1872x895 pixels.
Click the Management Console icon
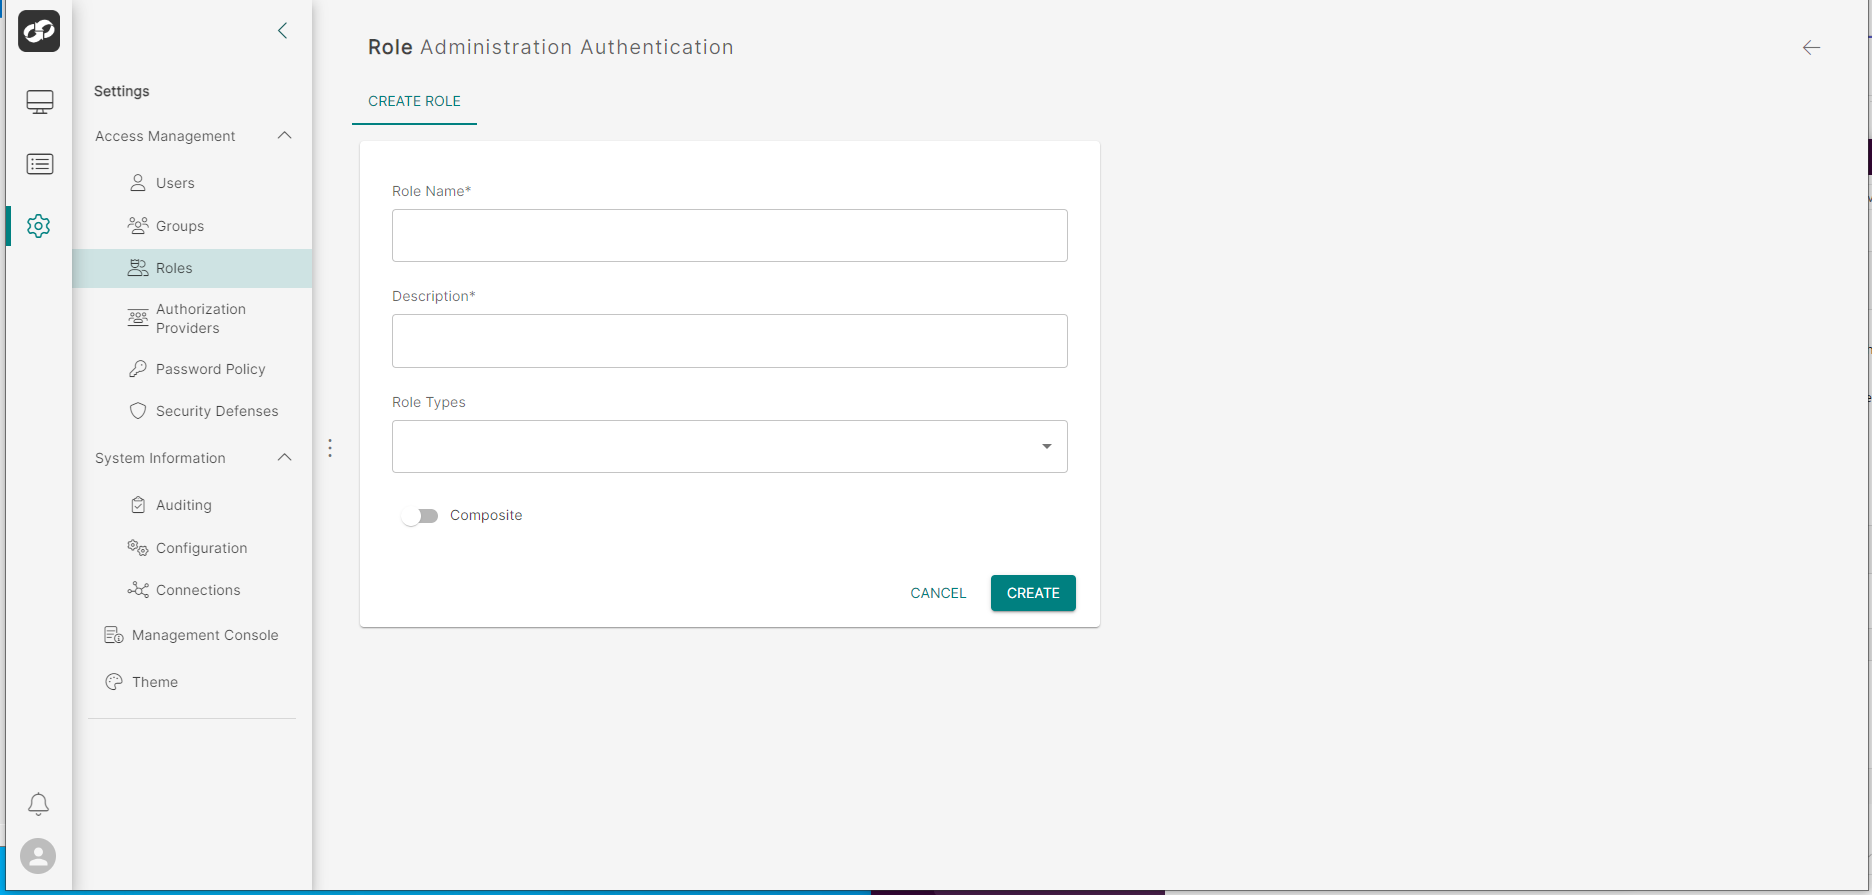tap(114, 635)
